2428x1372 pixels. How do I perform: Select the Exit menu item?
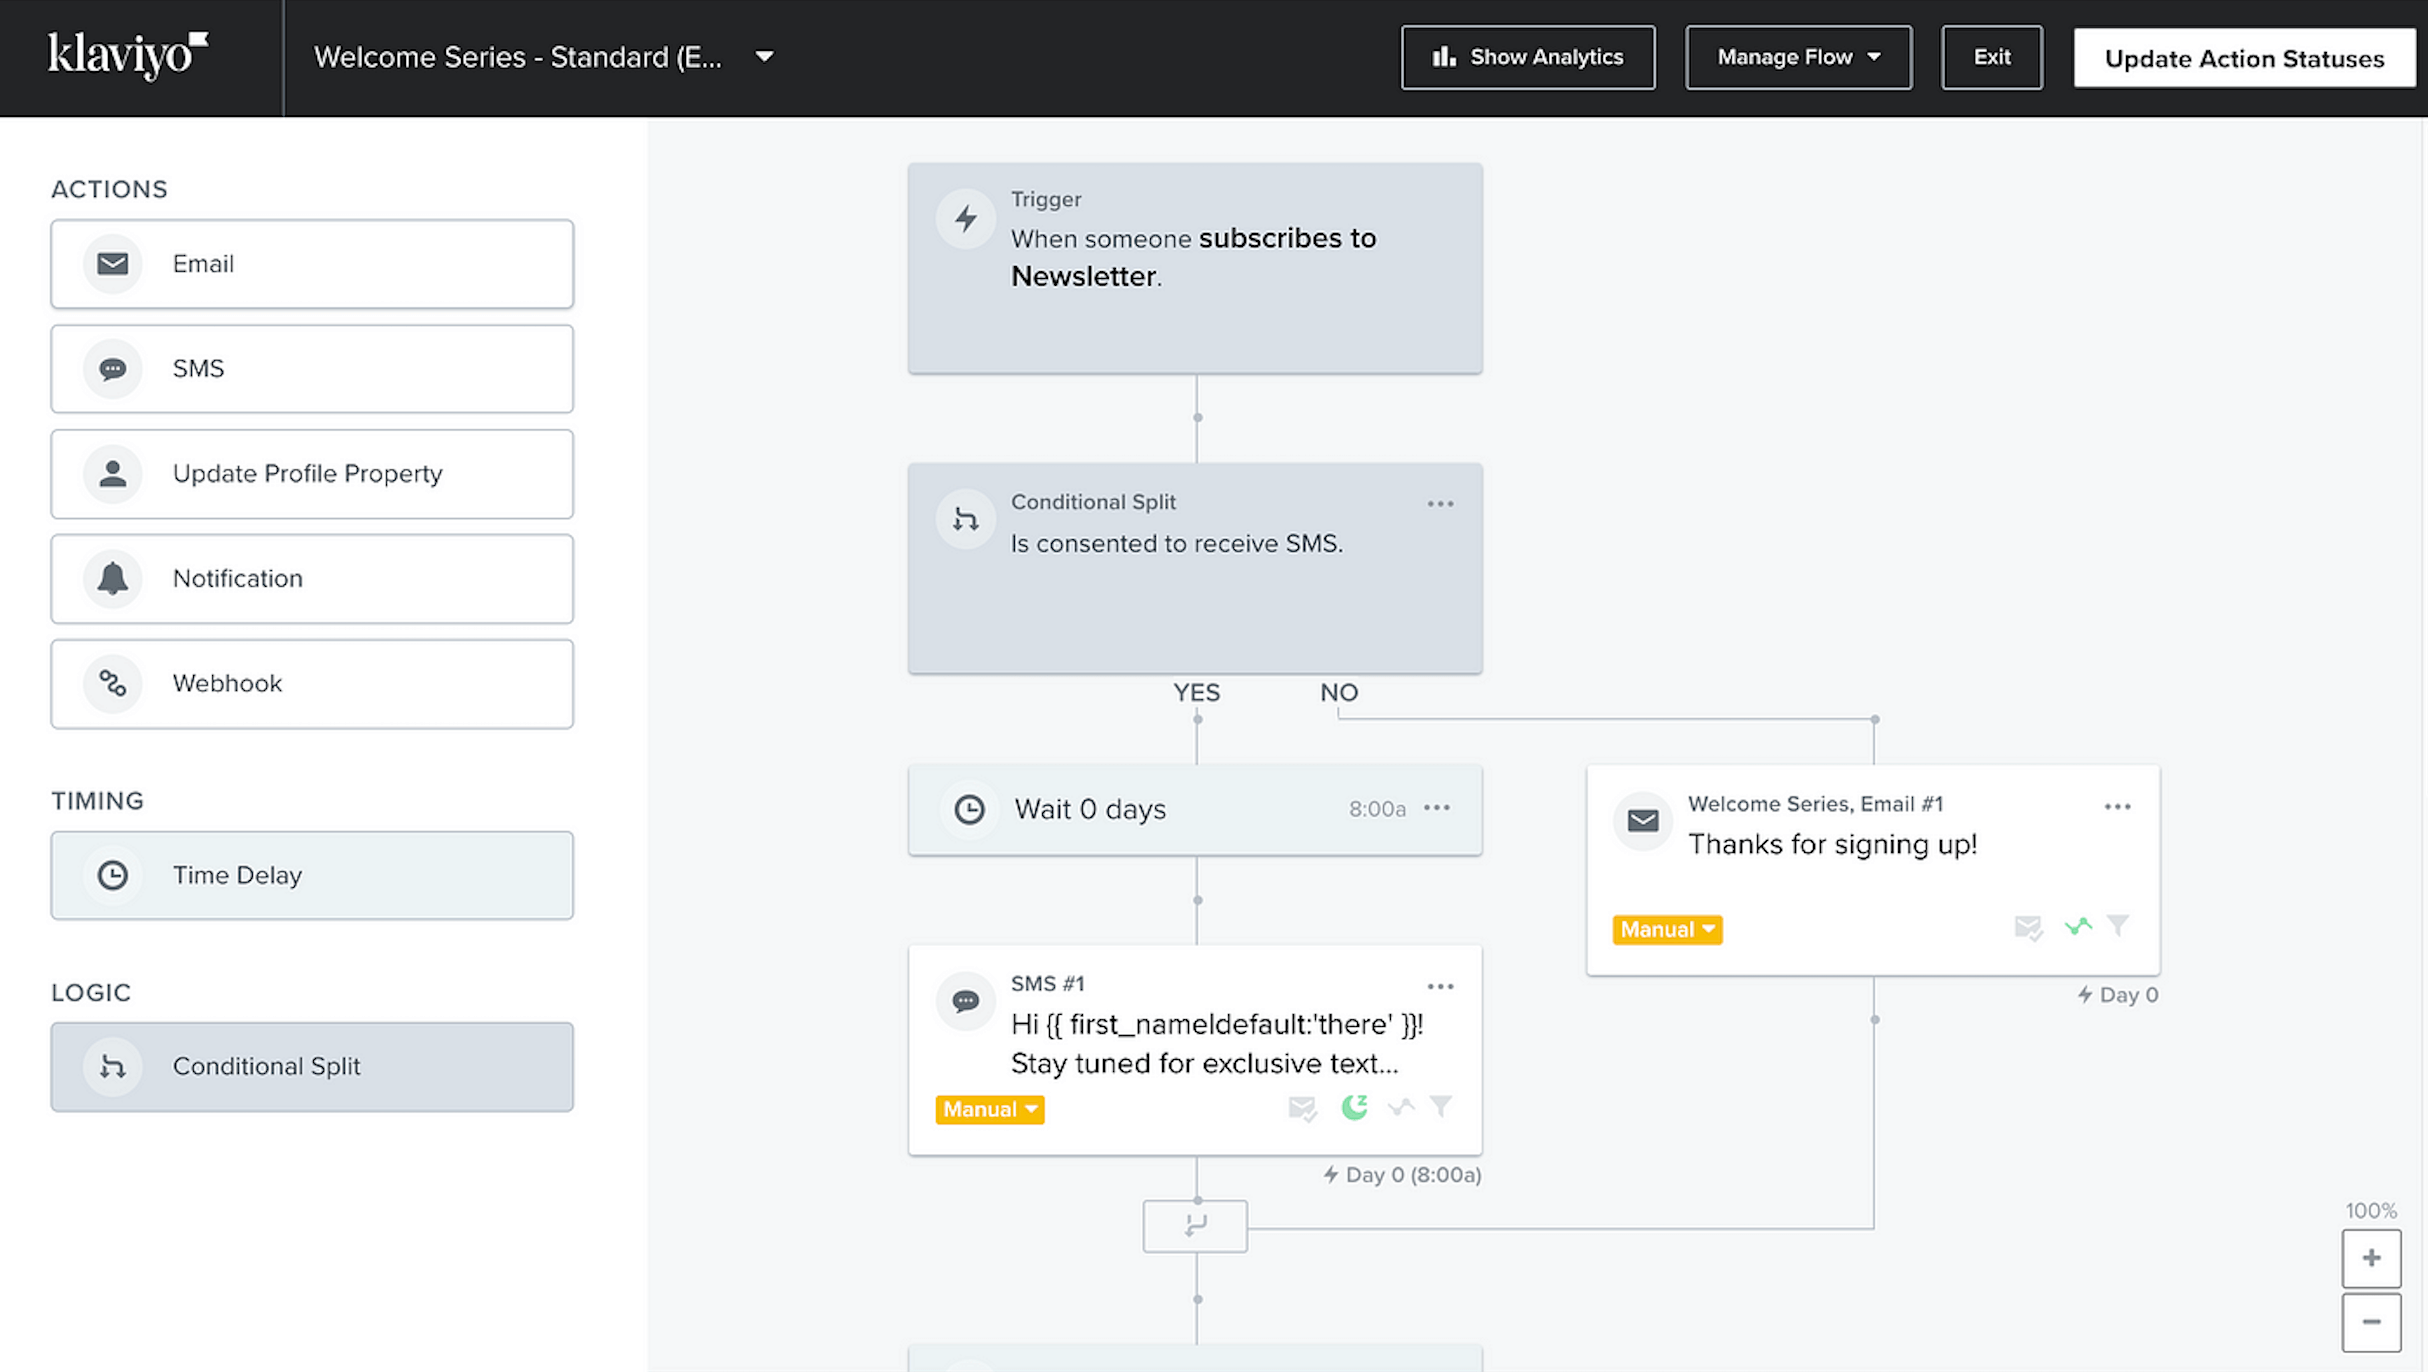pyautogui.click(x=1991, y=57)
